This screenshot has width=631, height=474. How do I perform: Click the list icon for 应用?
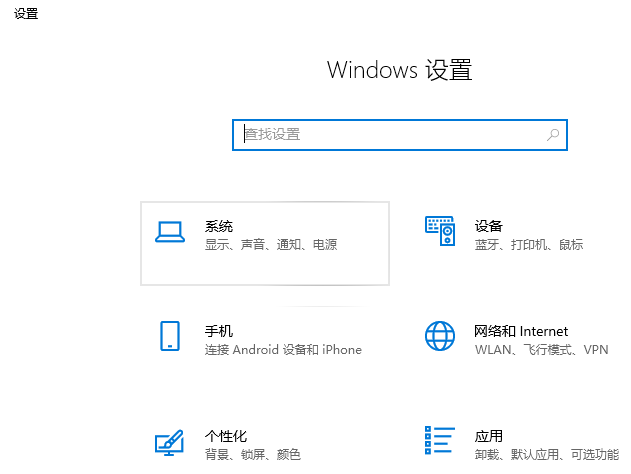point(440,442)
